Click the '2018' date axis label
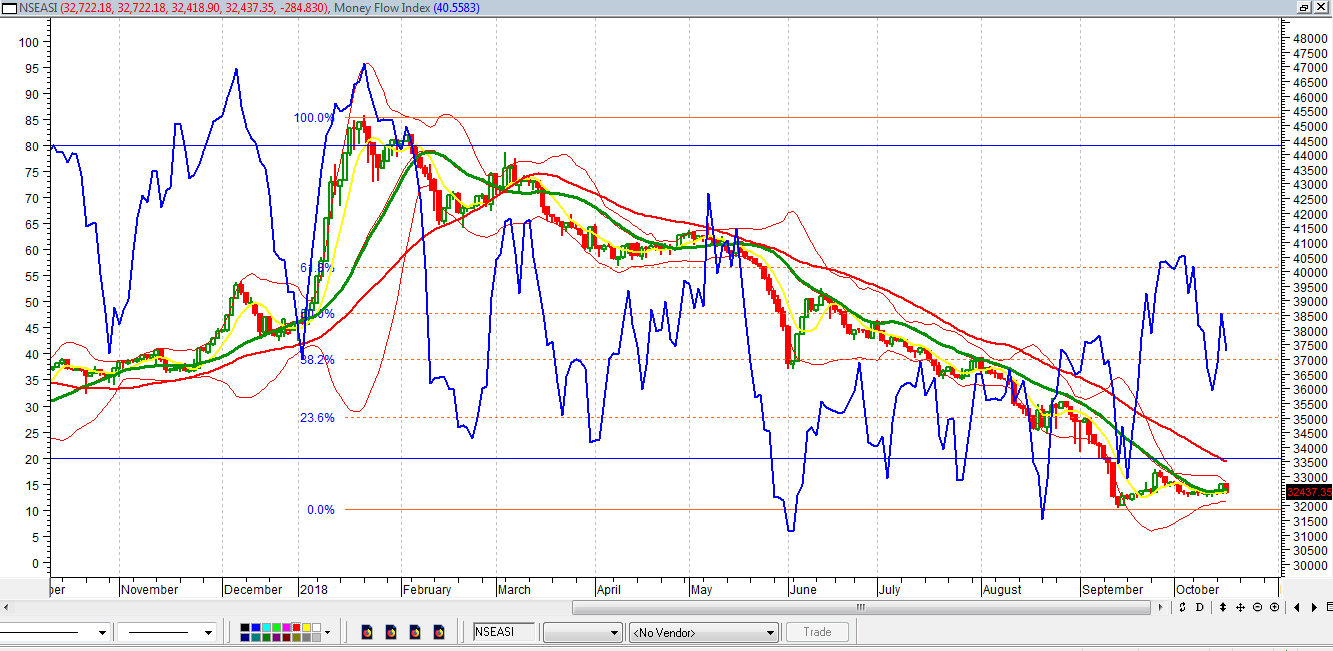Screen dimensions: 1333x651 pos(316,590)
